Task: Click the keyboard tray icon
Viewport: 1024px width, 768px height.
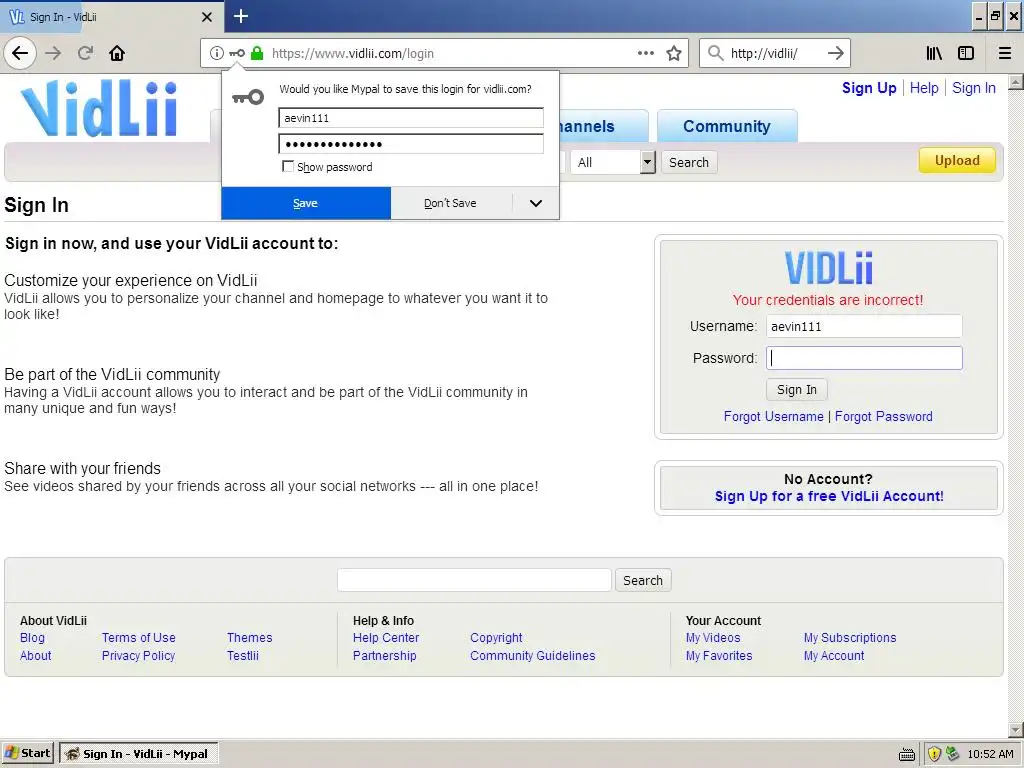Action: point(906,754)
